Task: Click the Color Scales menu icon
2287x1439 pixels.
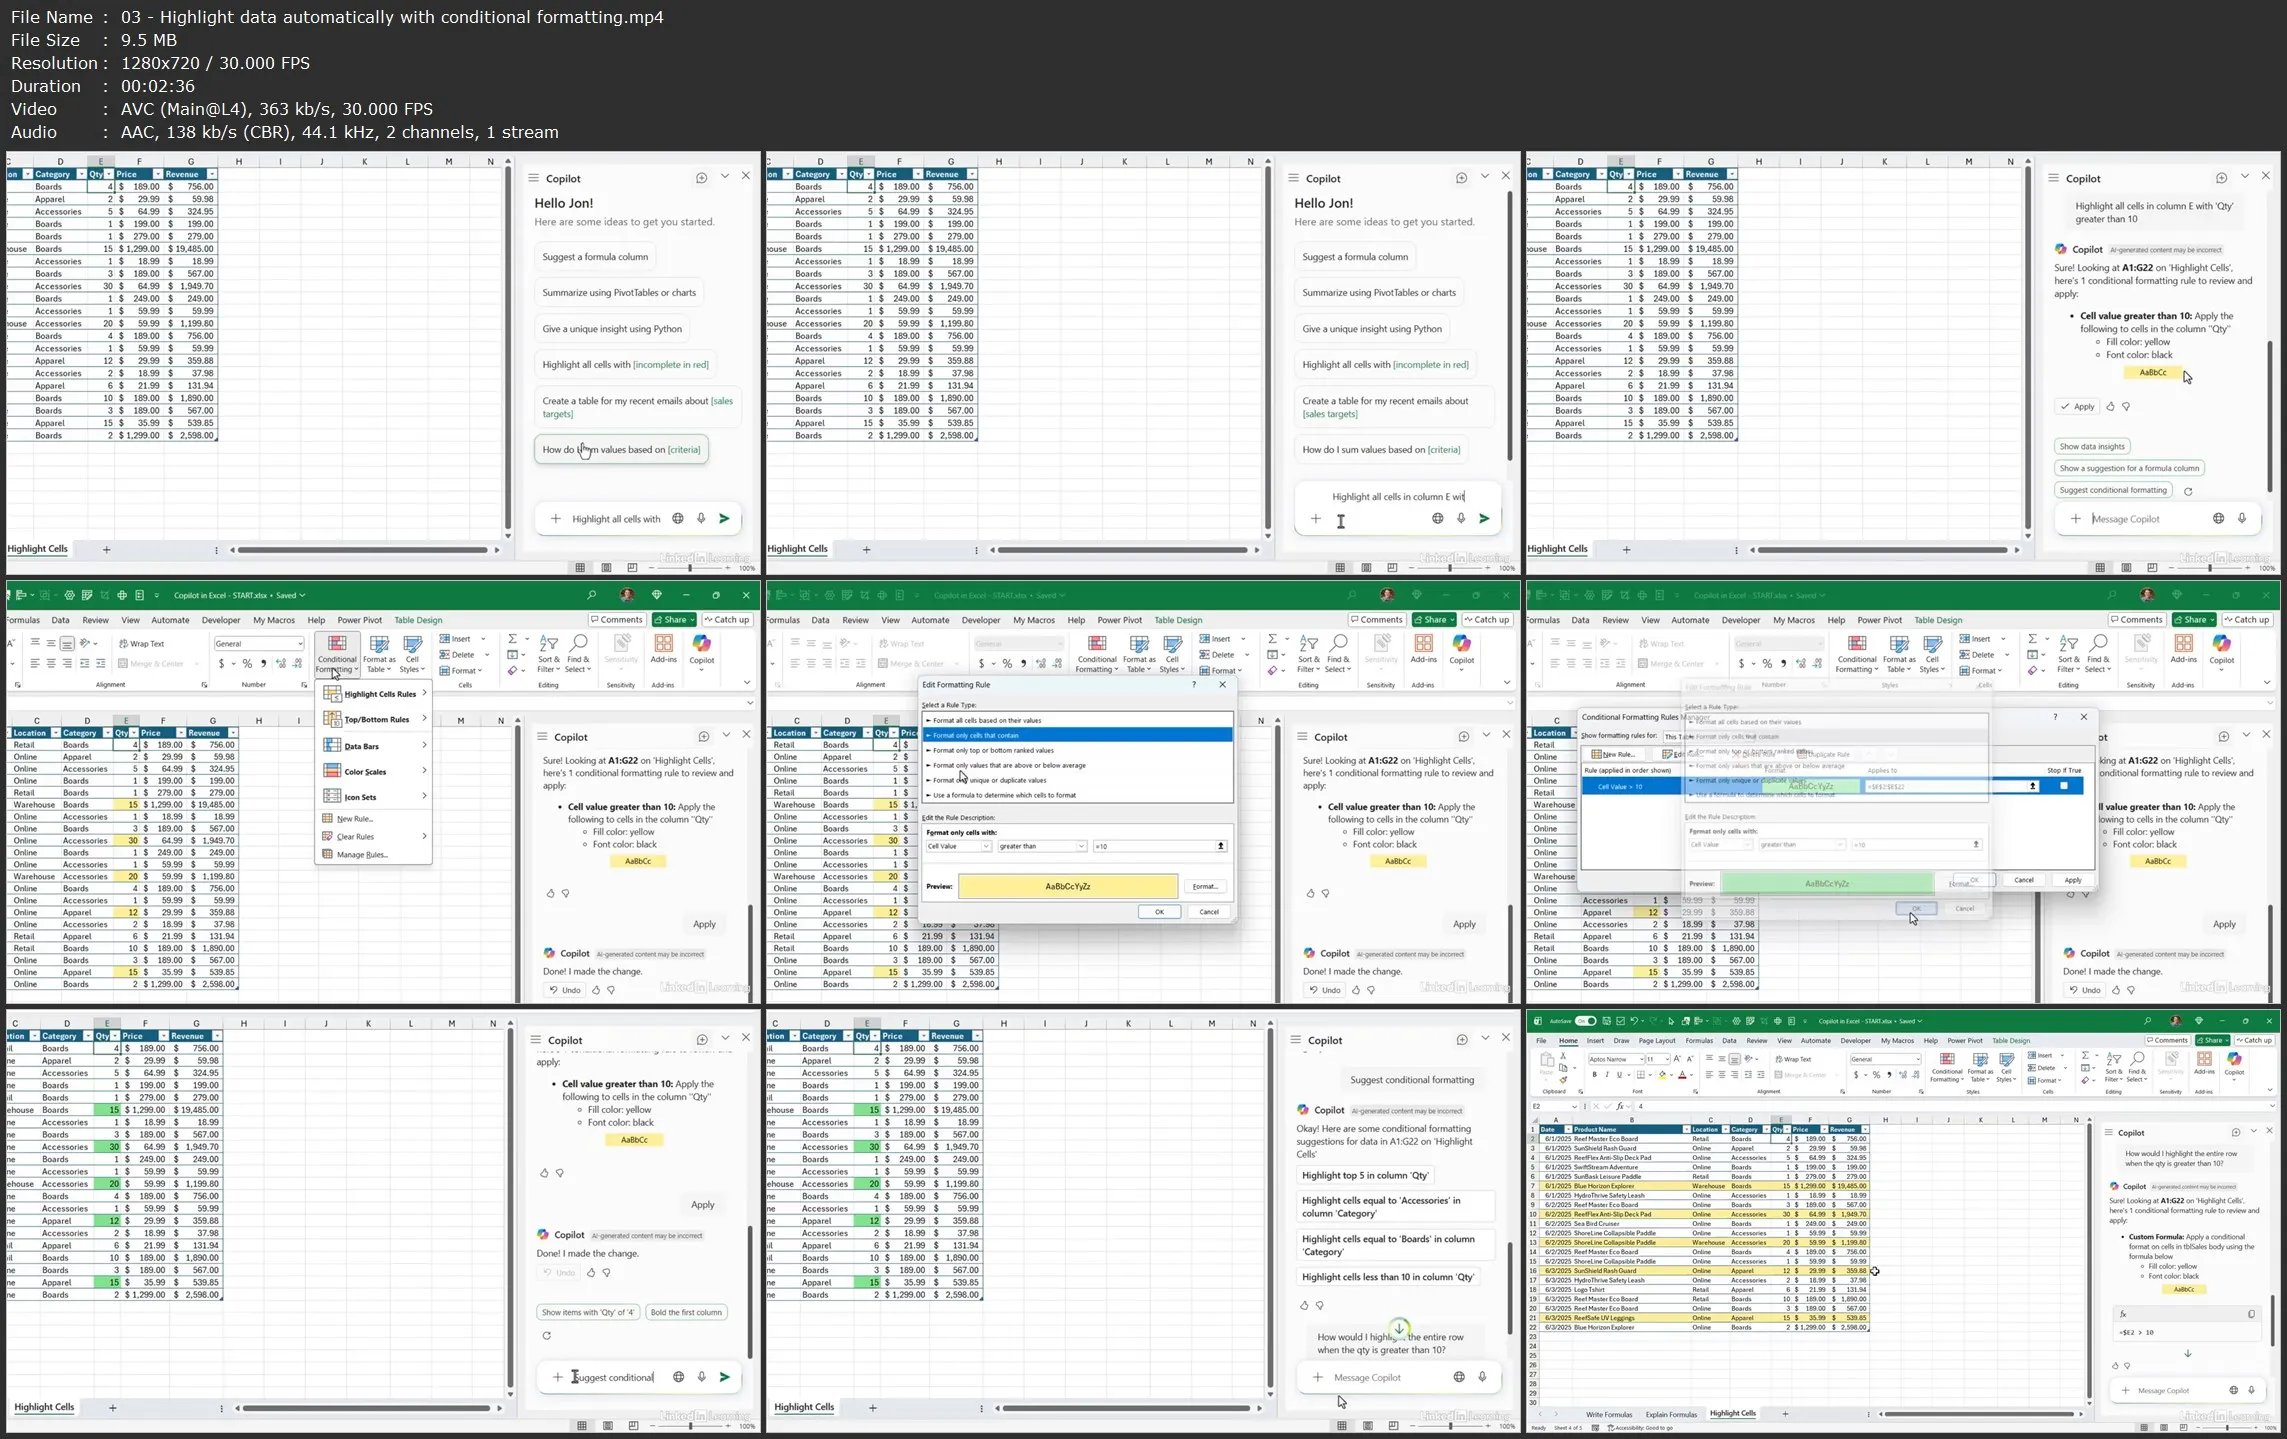Action: 333,771
